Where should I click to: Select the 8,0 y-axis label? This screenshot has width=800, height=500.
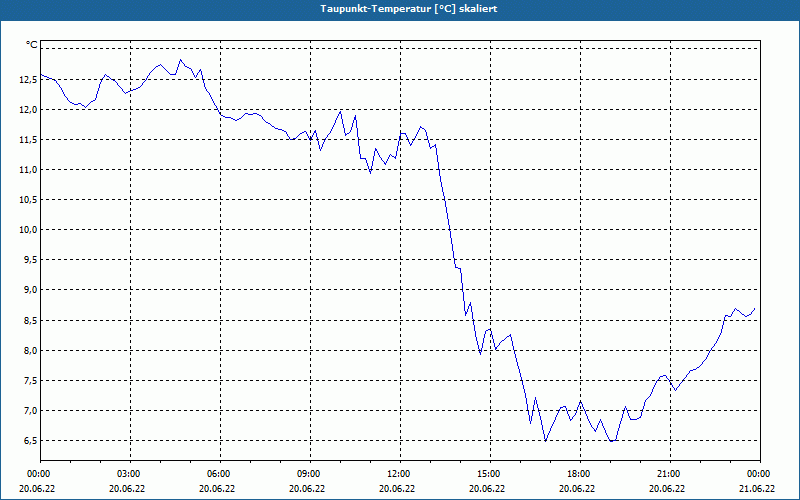(x=31, y=351)
